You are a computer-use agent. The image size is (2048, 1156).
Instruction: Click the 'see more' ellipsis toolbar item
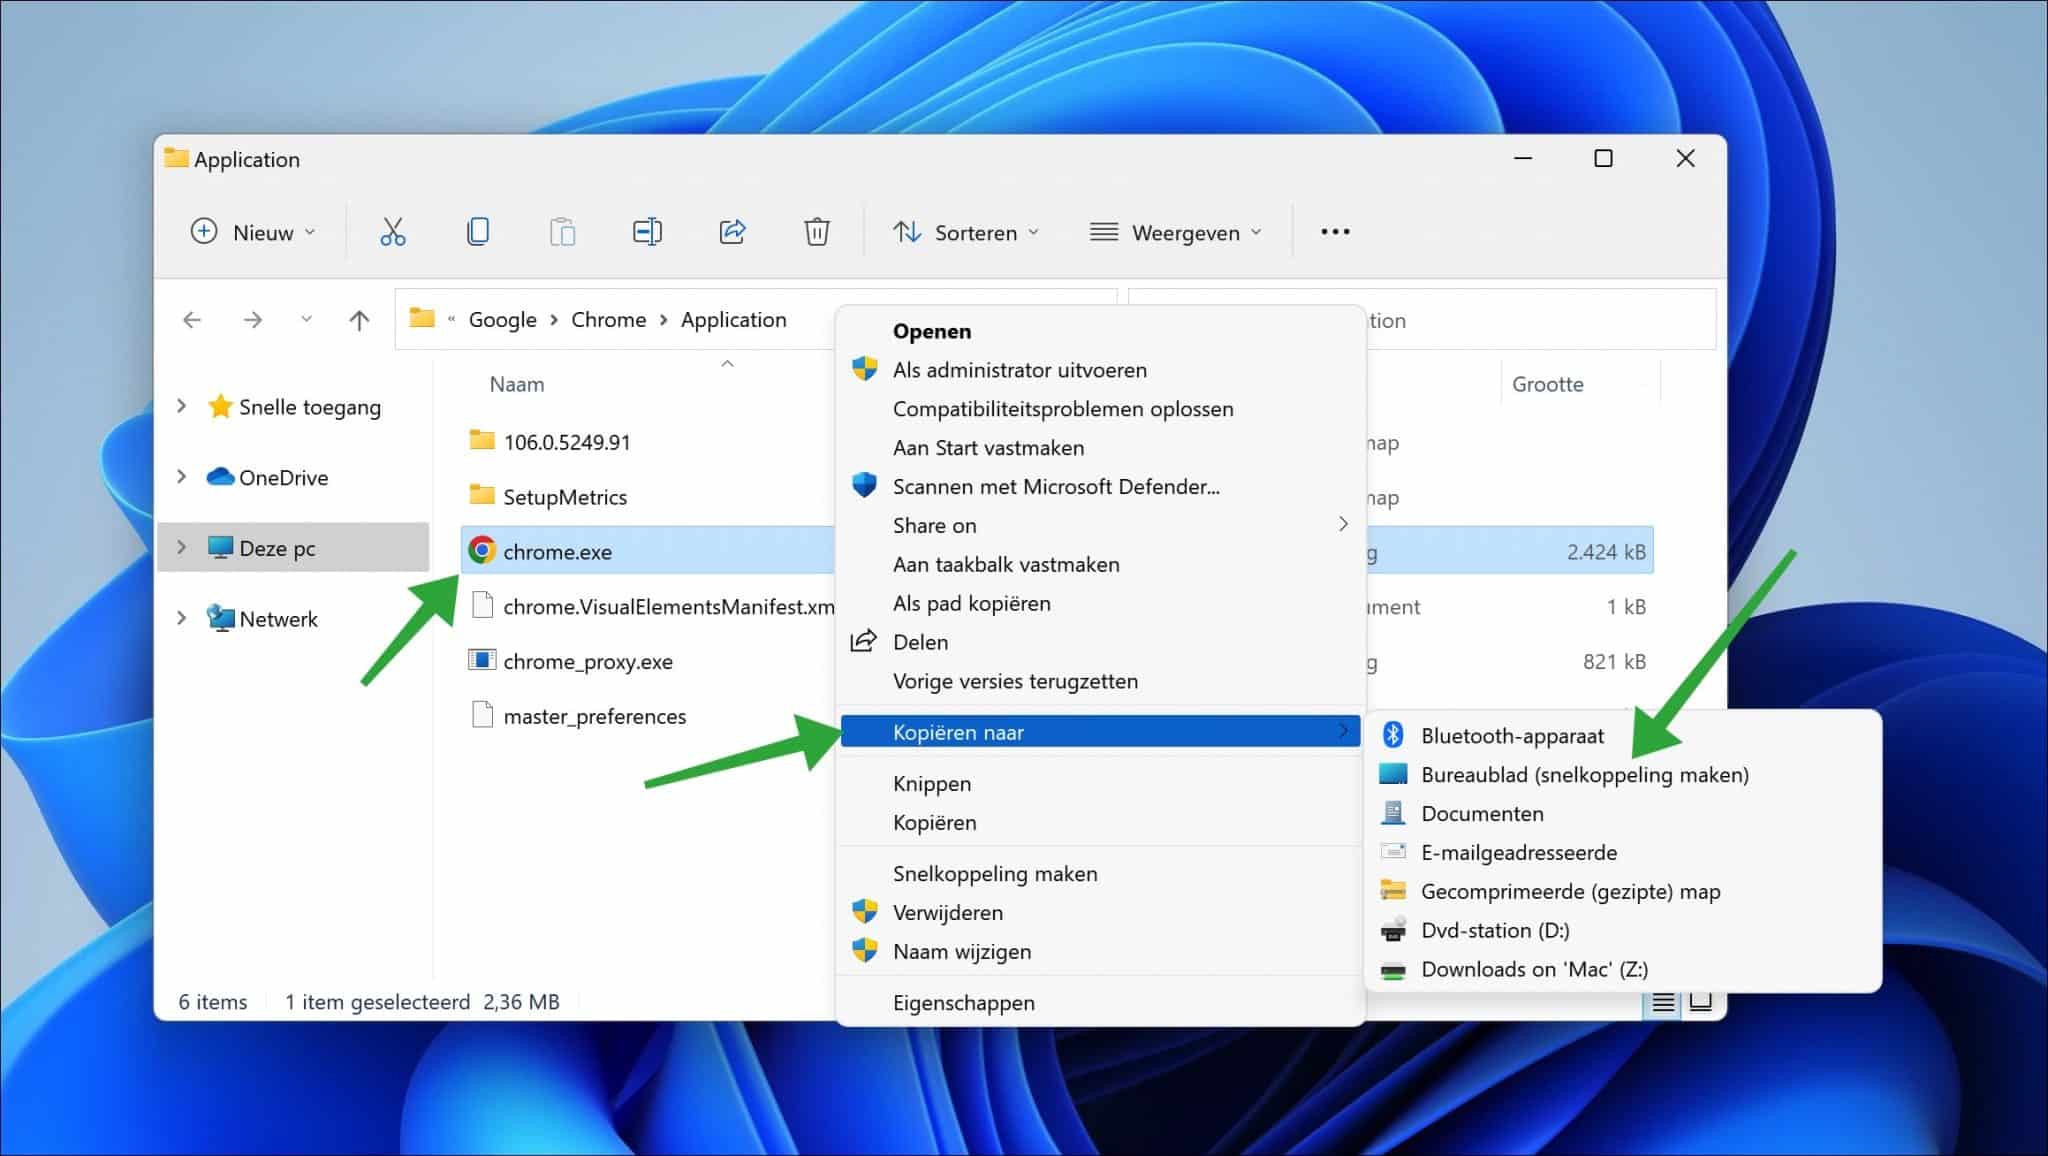coord(1335,231)
